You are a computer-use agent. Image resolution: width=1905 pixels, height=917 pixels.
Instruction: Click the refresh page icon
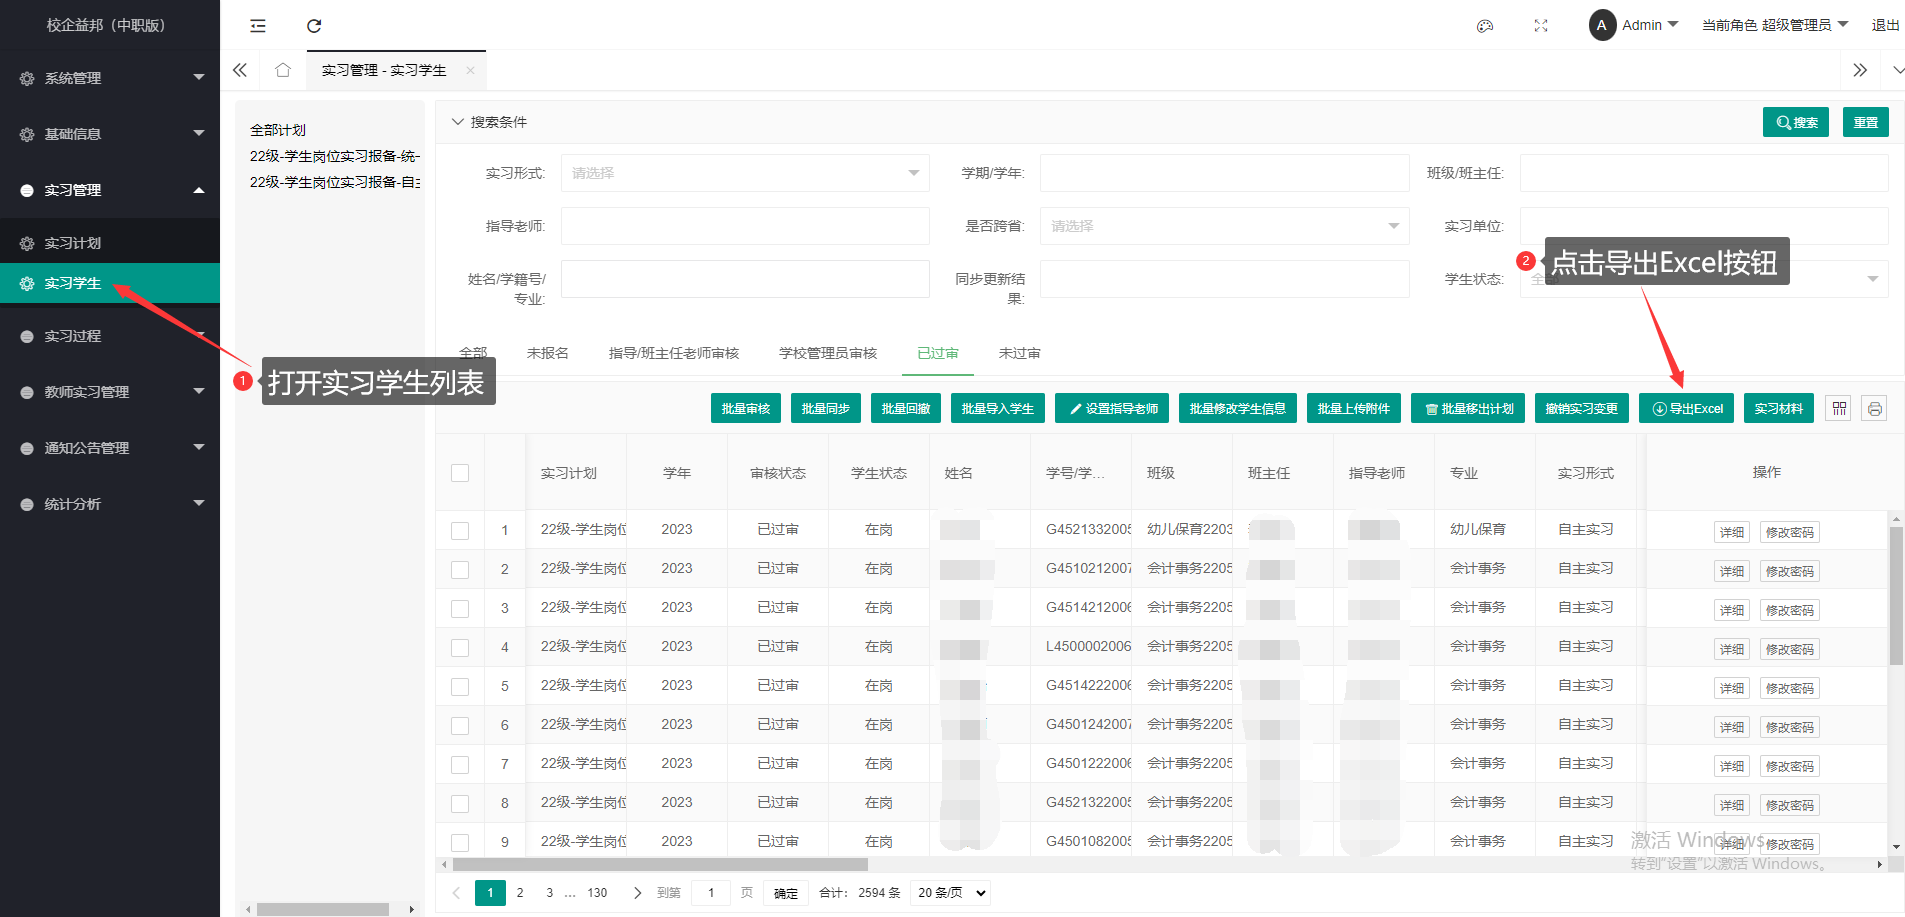coord(314,26)
